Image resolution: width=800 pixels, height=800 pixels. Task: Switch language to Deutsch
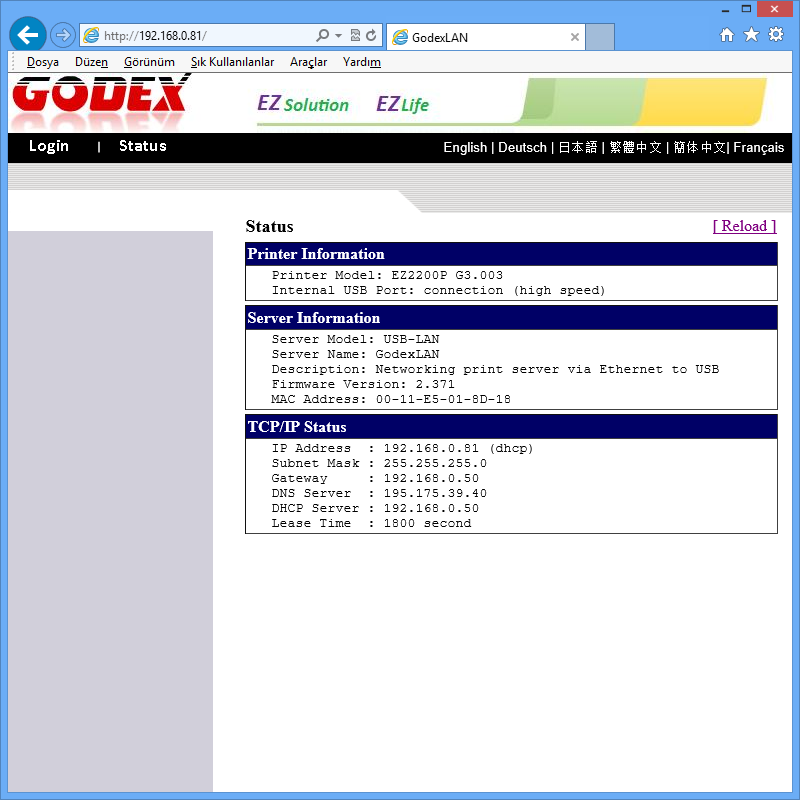522,147
